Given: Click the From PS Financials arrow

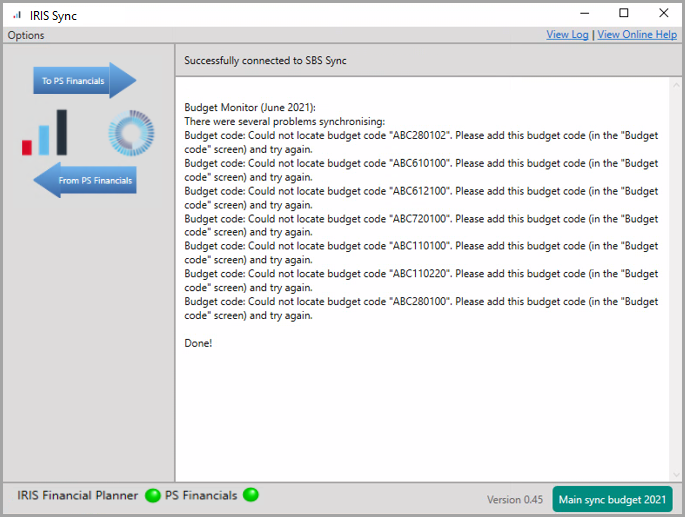Looking at the screenshot, I should tap(84, 181).
